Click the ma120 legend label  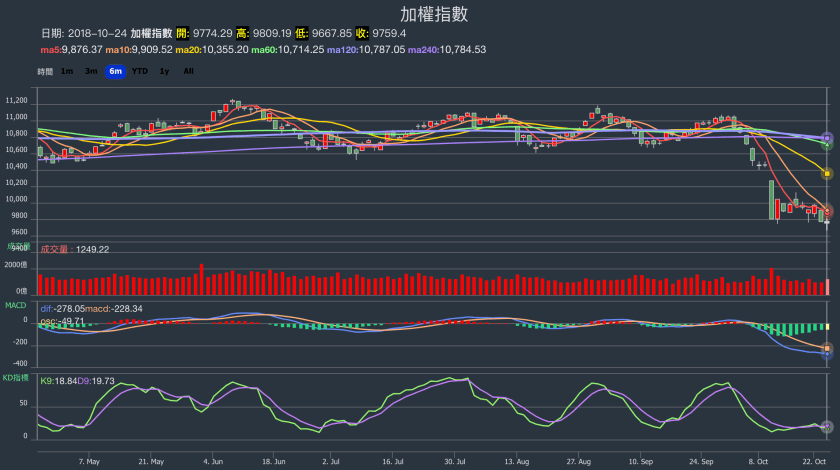(341, 49)
